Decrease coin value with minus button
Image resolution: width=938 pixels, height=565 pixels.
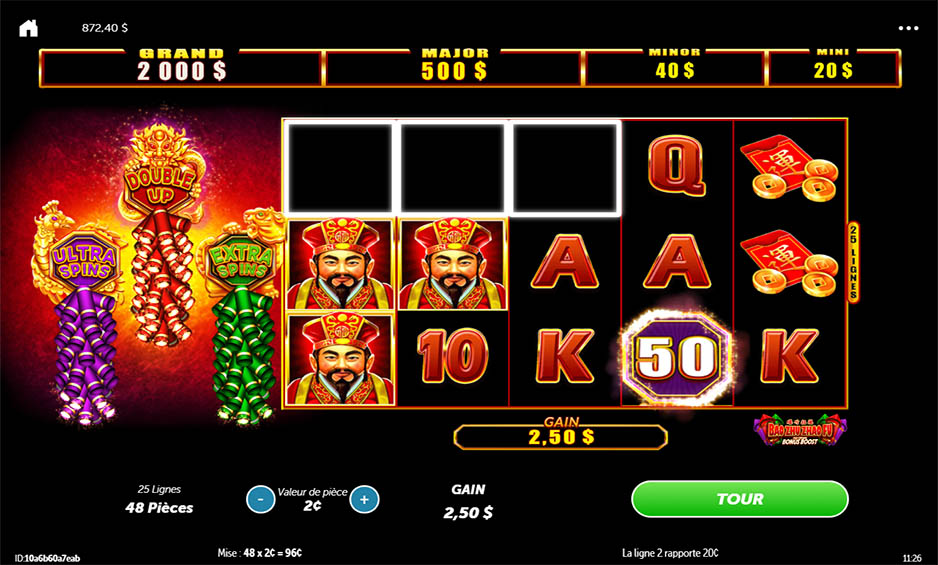click(261, 499)
